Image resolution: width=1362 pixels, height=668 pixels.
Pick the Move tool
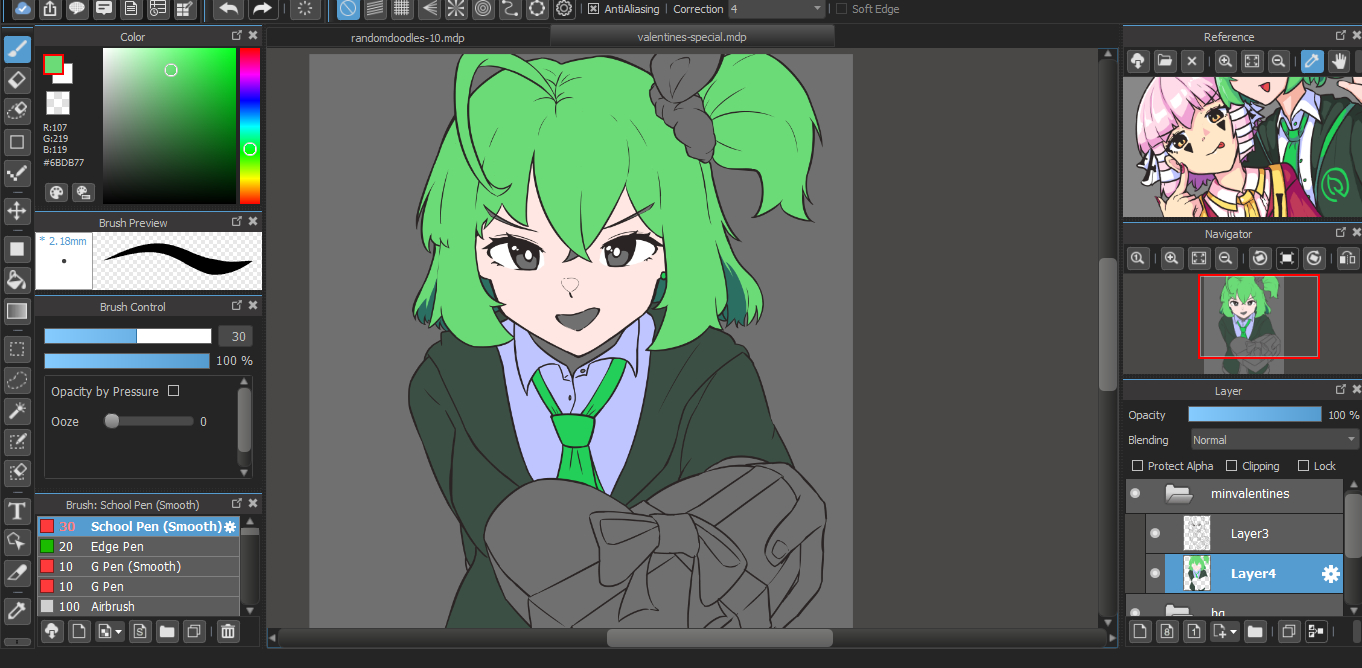point(17,211)
